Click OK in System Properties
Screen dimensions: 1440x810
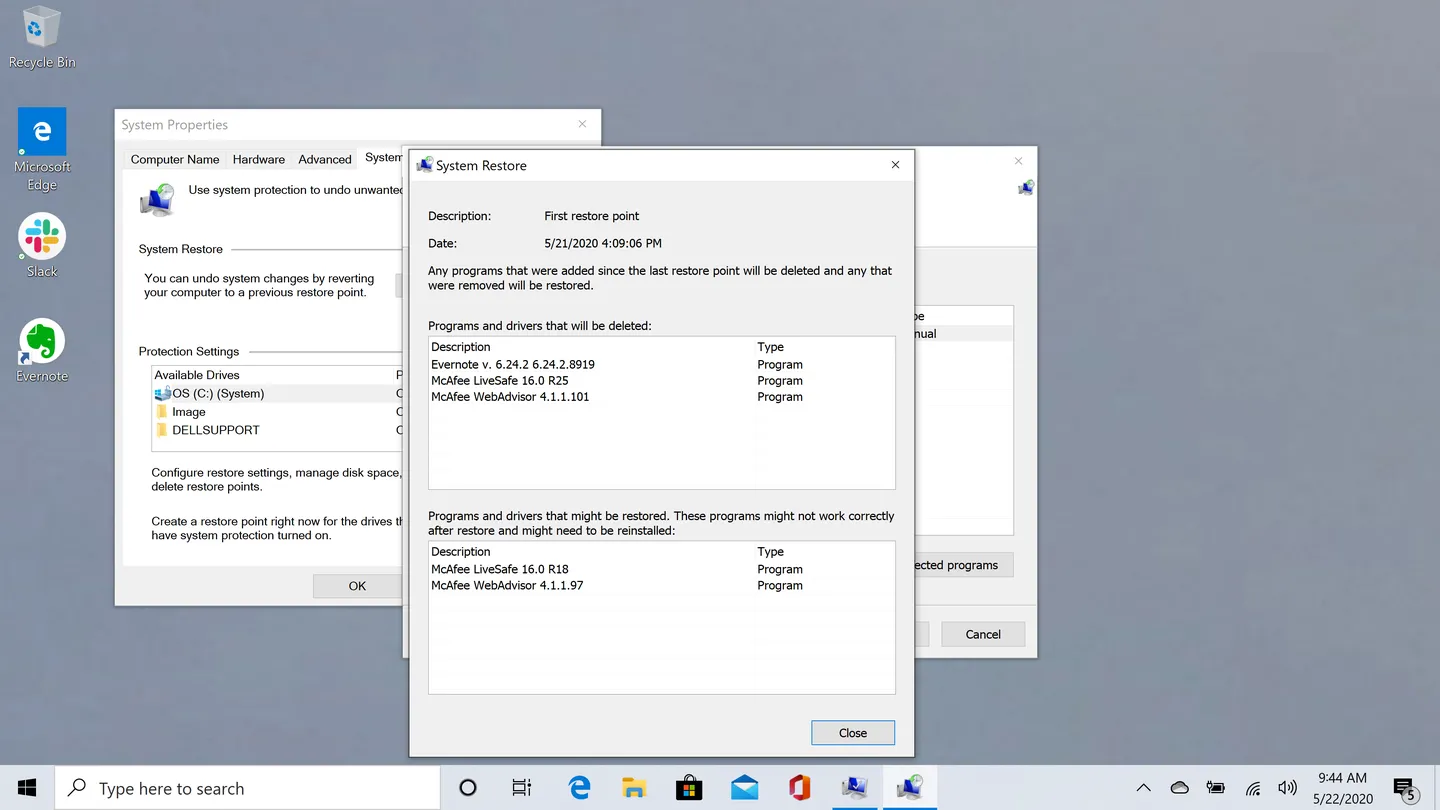click(357, 586)
